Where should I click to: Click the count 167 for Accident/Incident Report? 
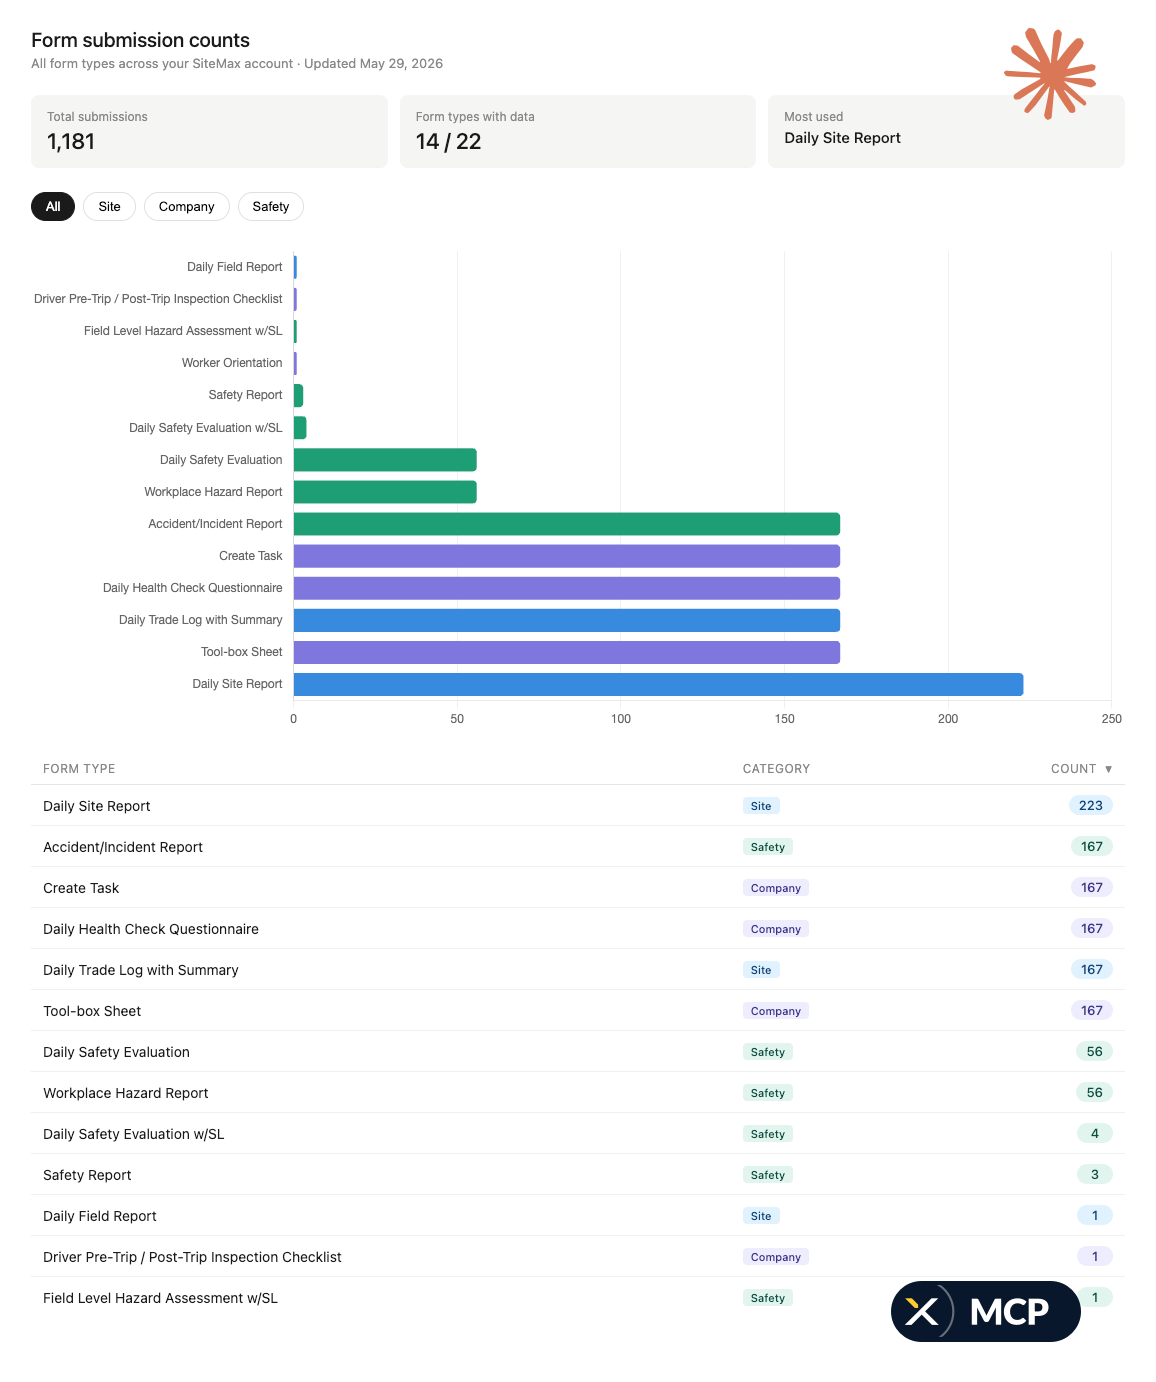point(1092,846)
